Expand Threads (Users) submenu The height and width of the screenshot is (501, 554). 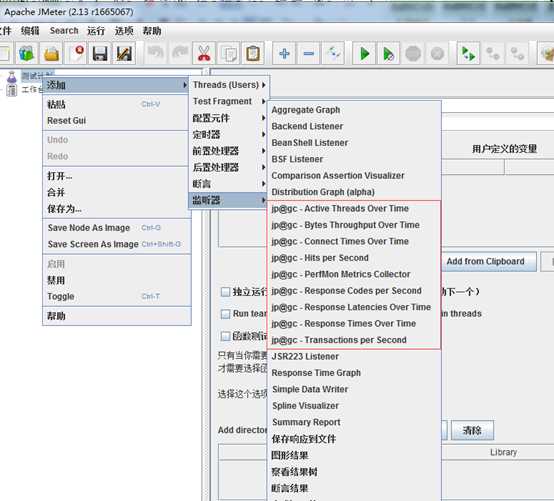coord(229,85)
